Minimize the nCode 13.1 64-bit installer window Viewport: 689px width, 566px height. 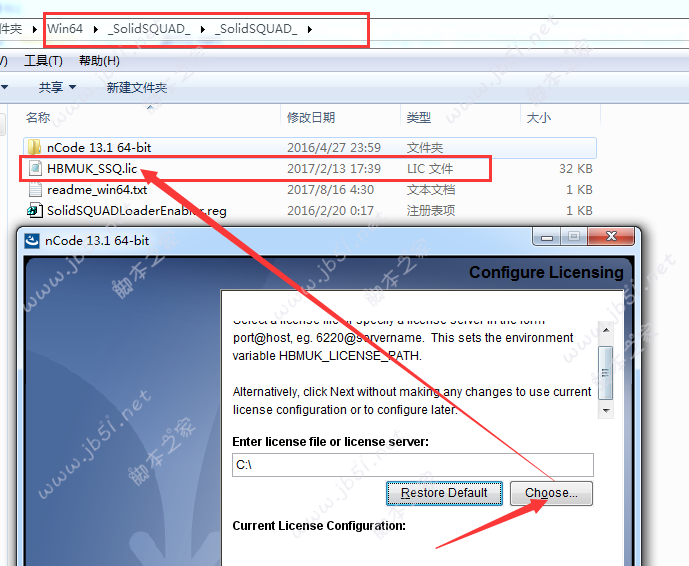547,237
